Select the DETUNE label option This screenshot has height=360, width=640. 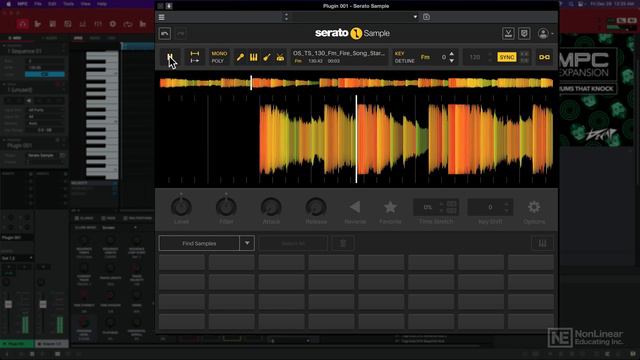click(404, 61)
